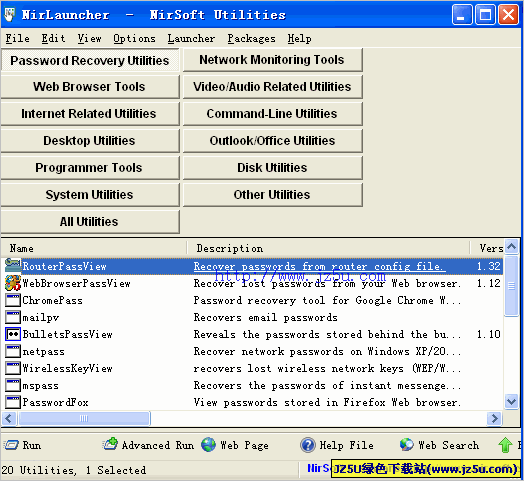Click vertical scrollbar up arrow
The height and width of the screenshot is (481, 524).
[511, 247]
